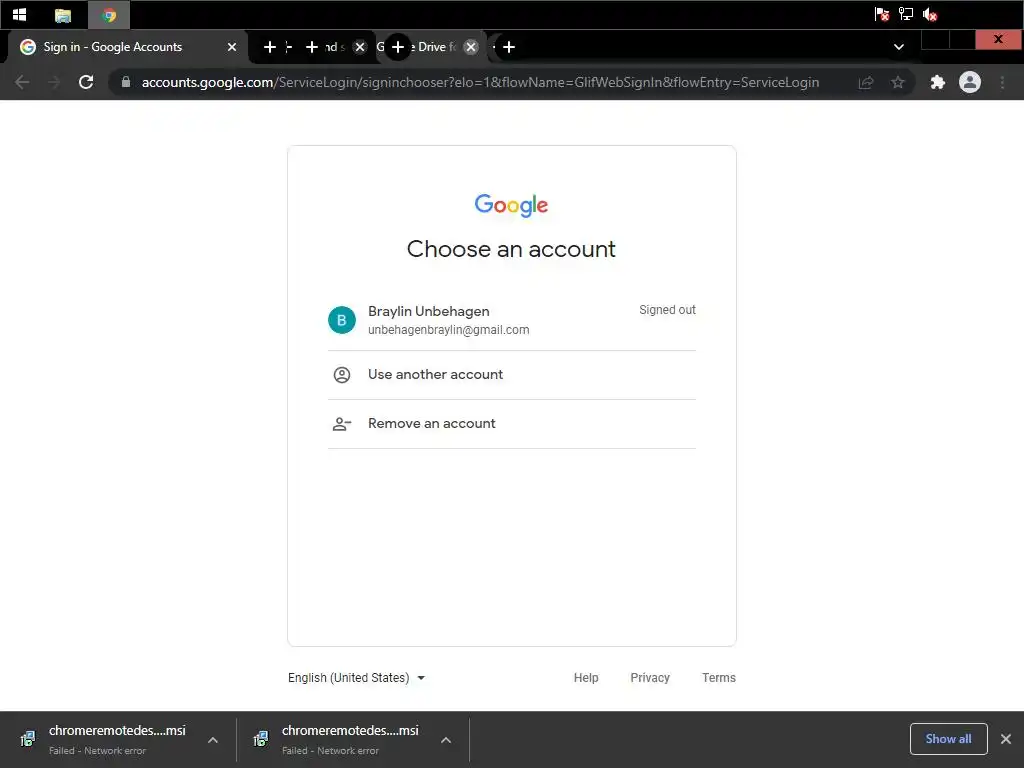This screenshot has height=768, width=1024.
Task: Close the Drive tab
Action: 471,47
